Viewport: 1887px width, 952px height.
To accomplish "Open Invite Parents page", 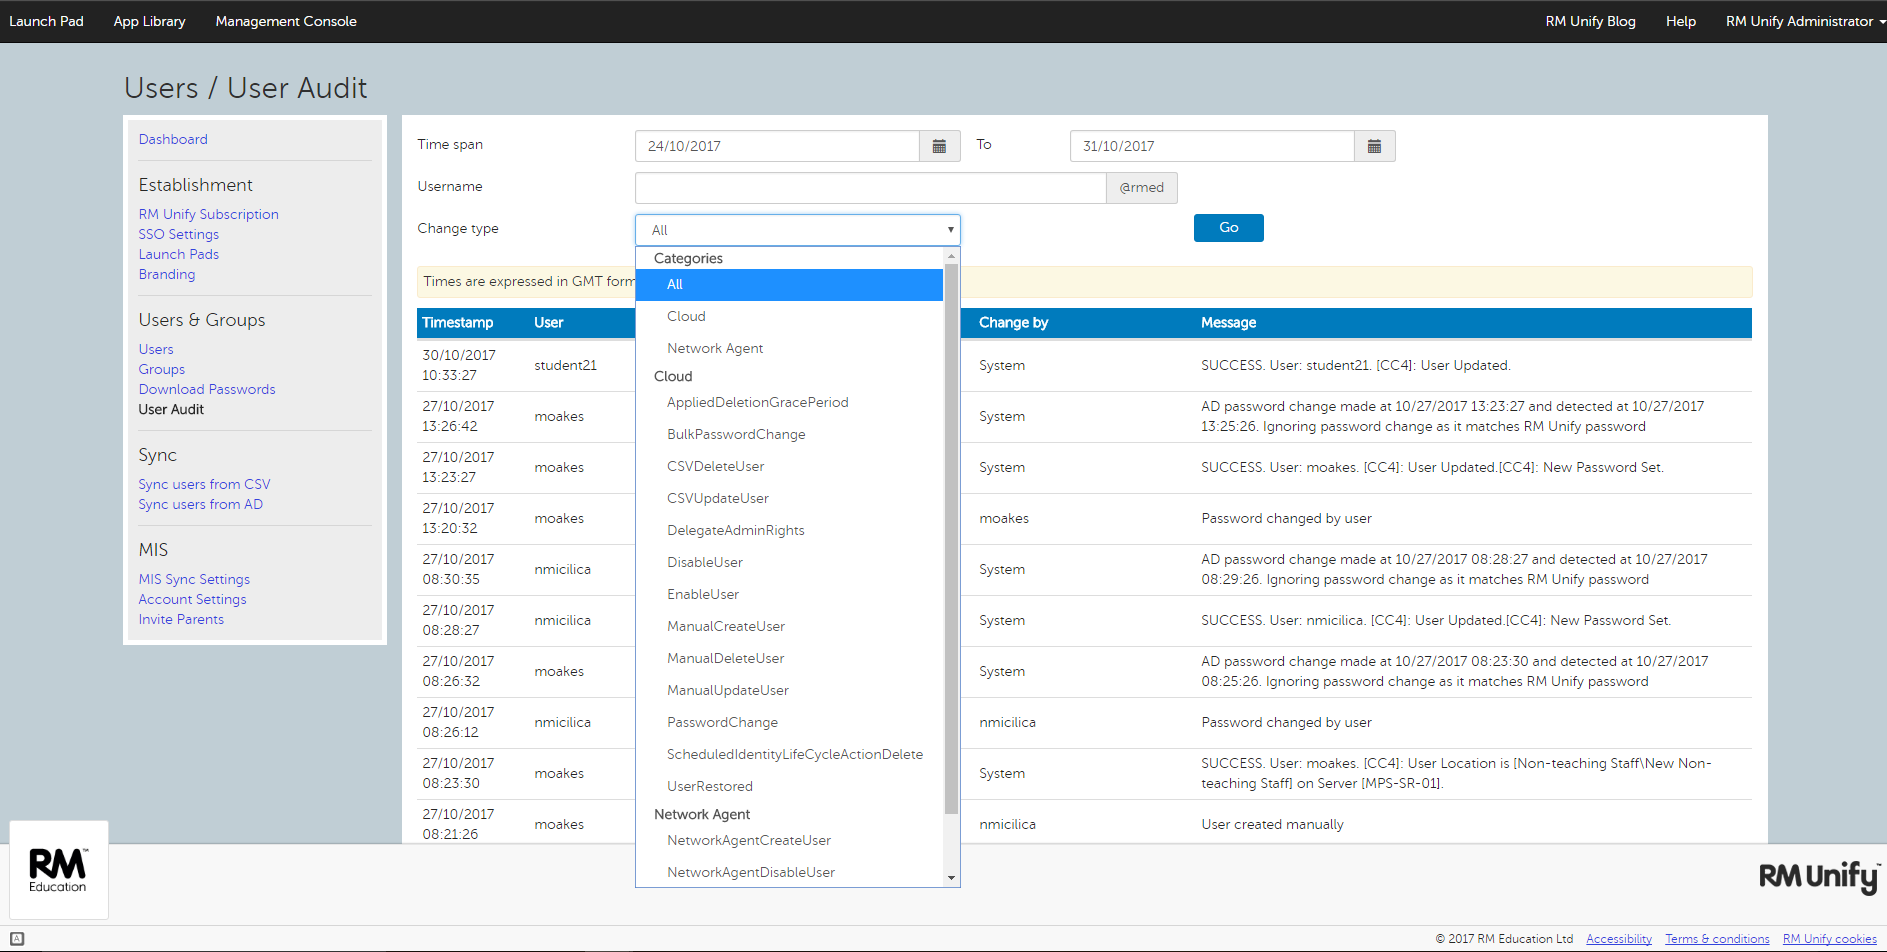I will point(181,619).
